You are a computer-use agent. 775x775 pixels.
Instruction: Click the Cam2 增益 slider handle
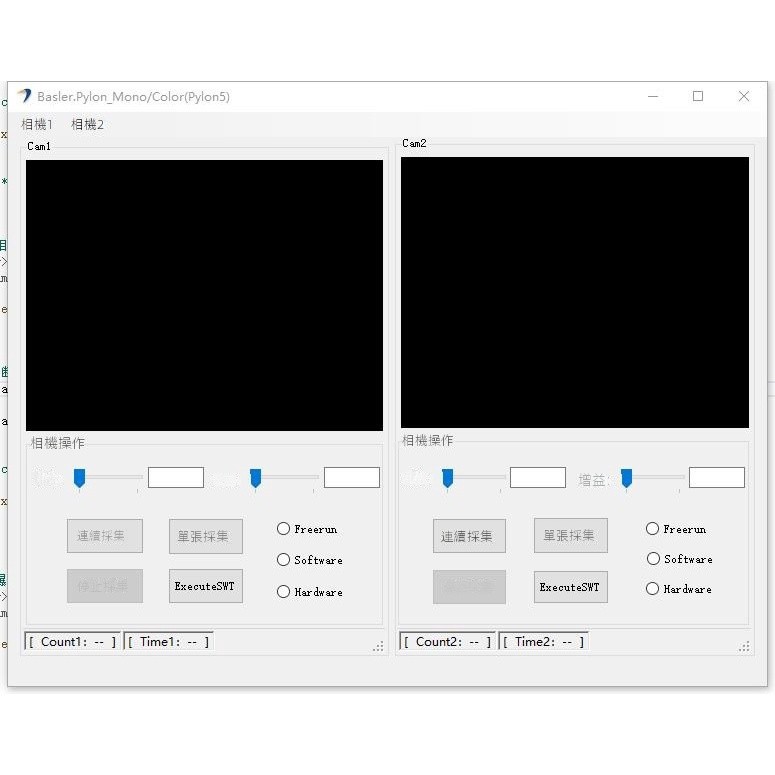coord(627,478)
